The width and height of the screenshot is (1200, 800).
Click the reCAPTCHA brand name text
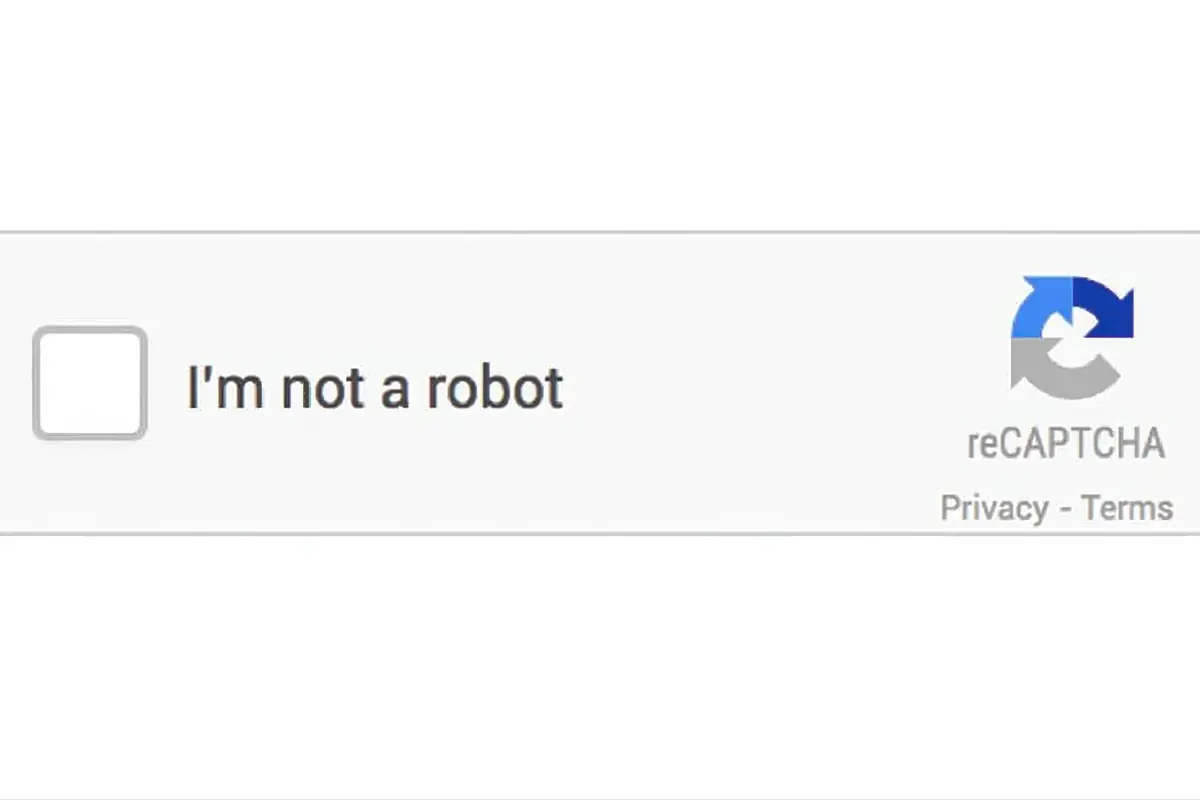[x=1066, y=443]
